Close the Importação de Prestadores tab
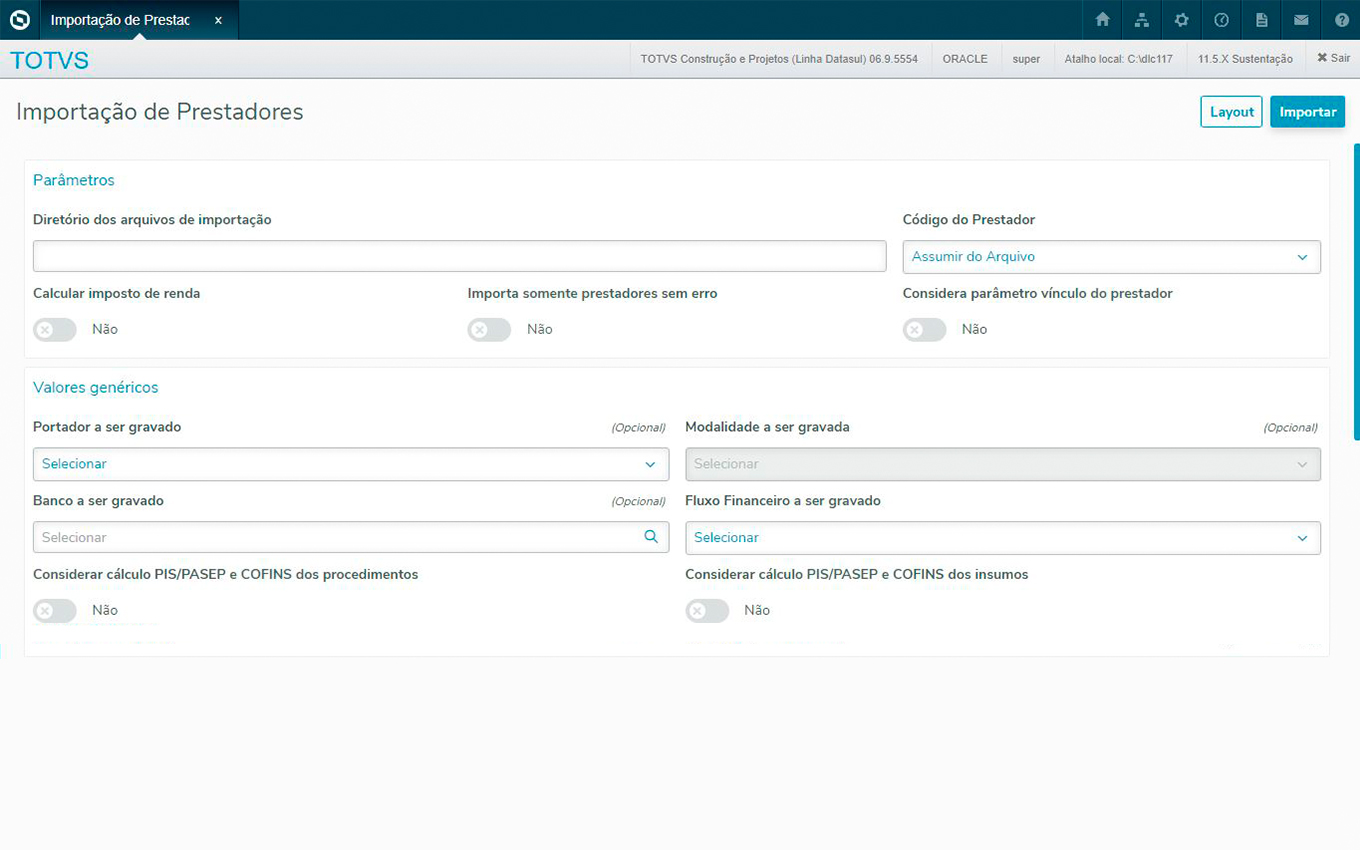 [x=218, y=20]
